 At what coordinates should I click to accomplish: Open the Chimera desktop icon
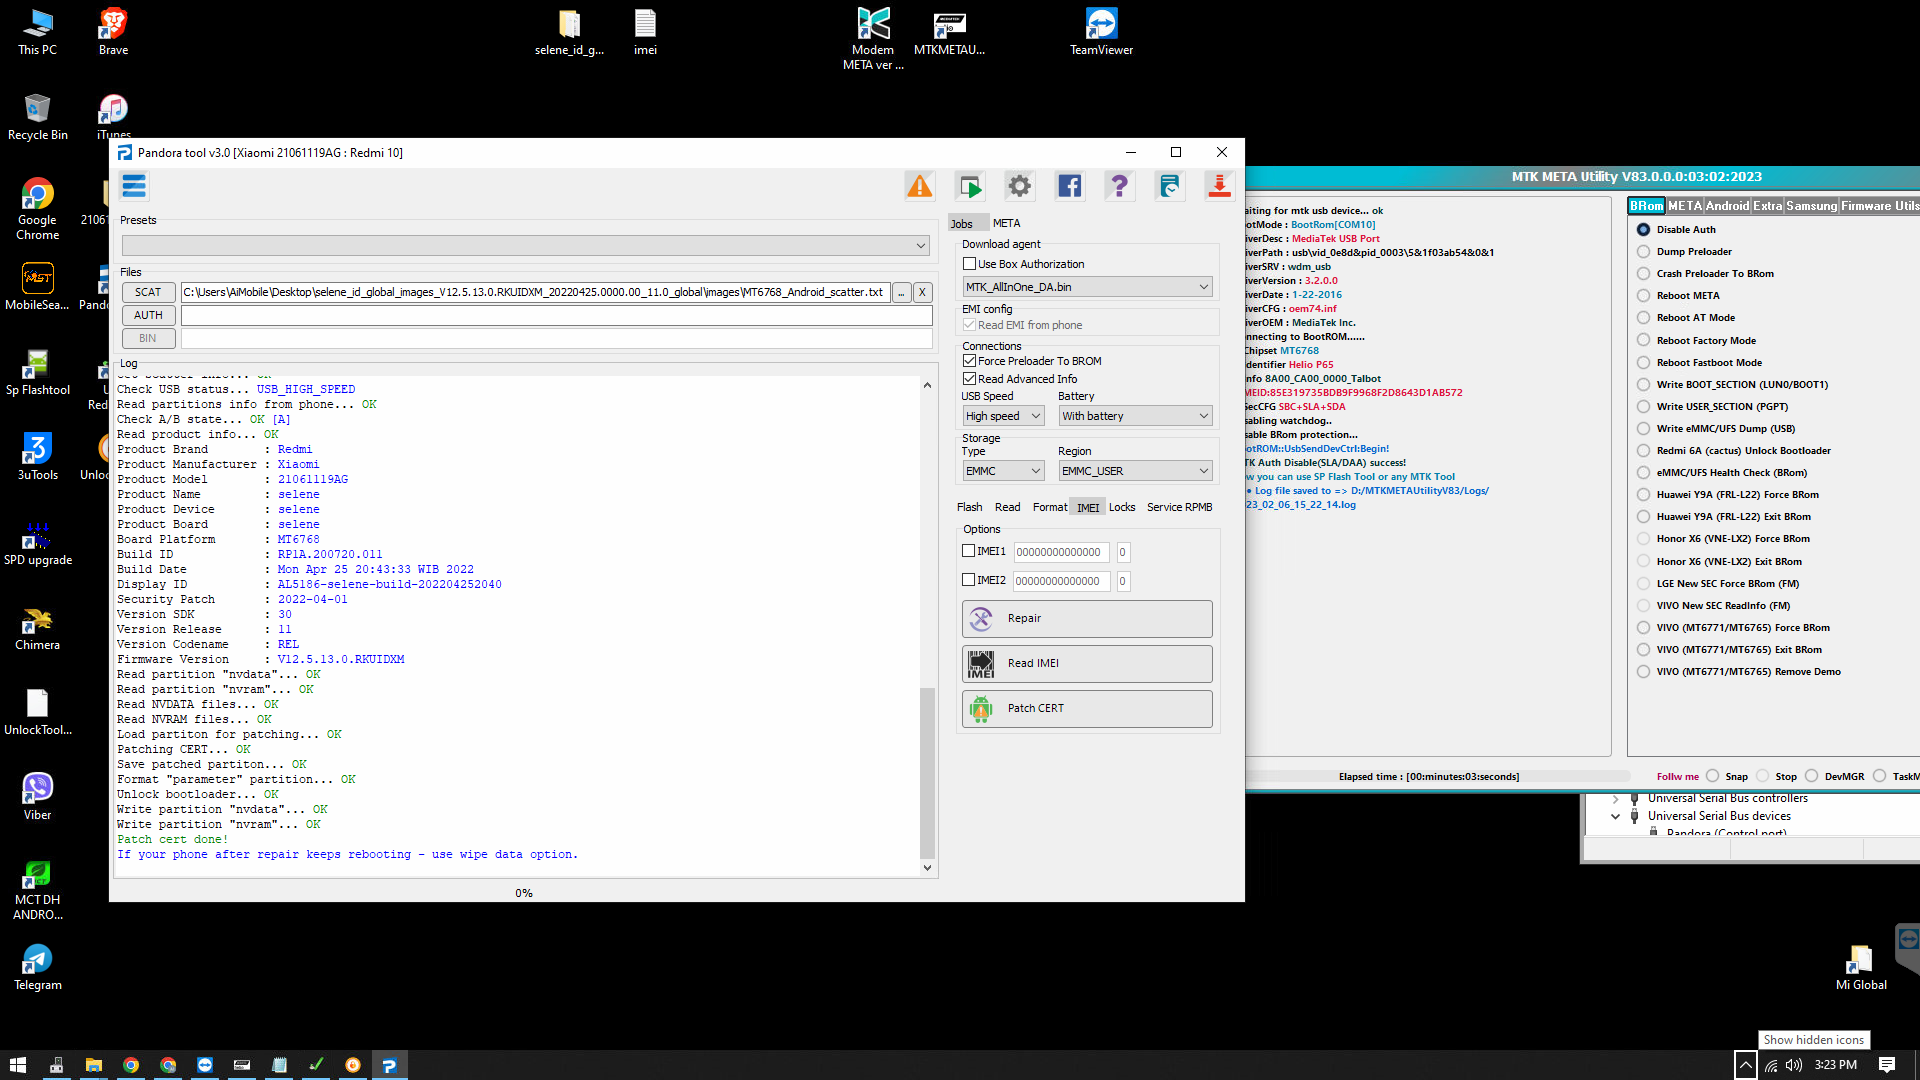point(37,627)
